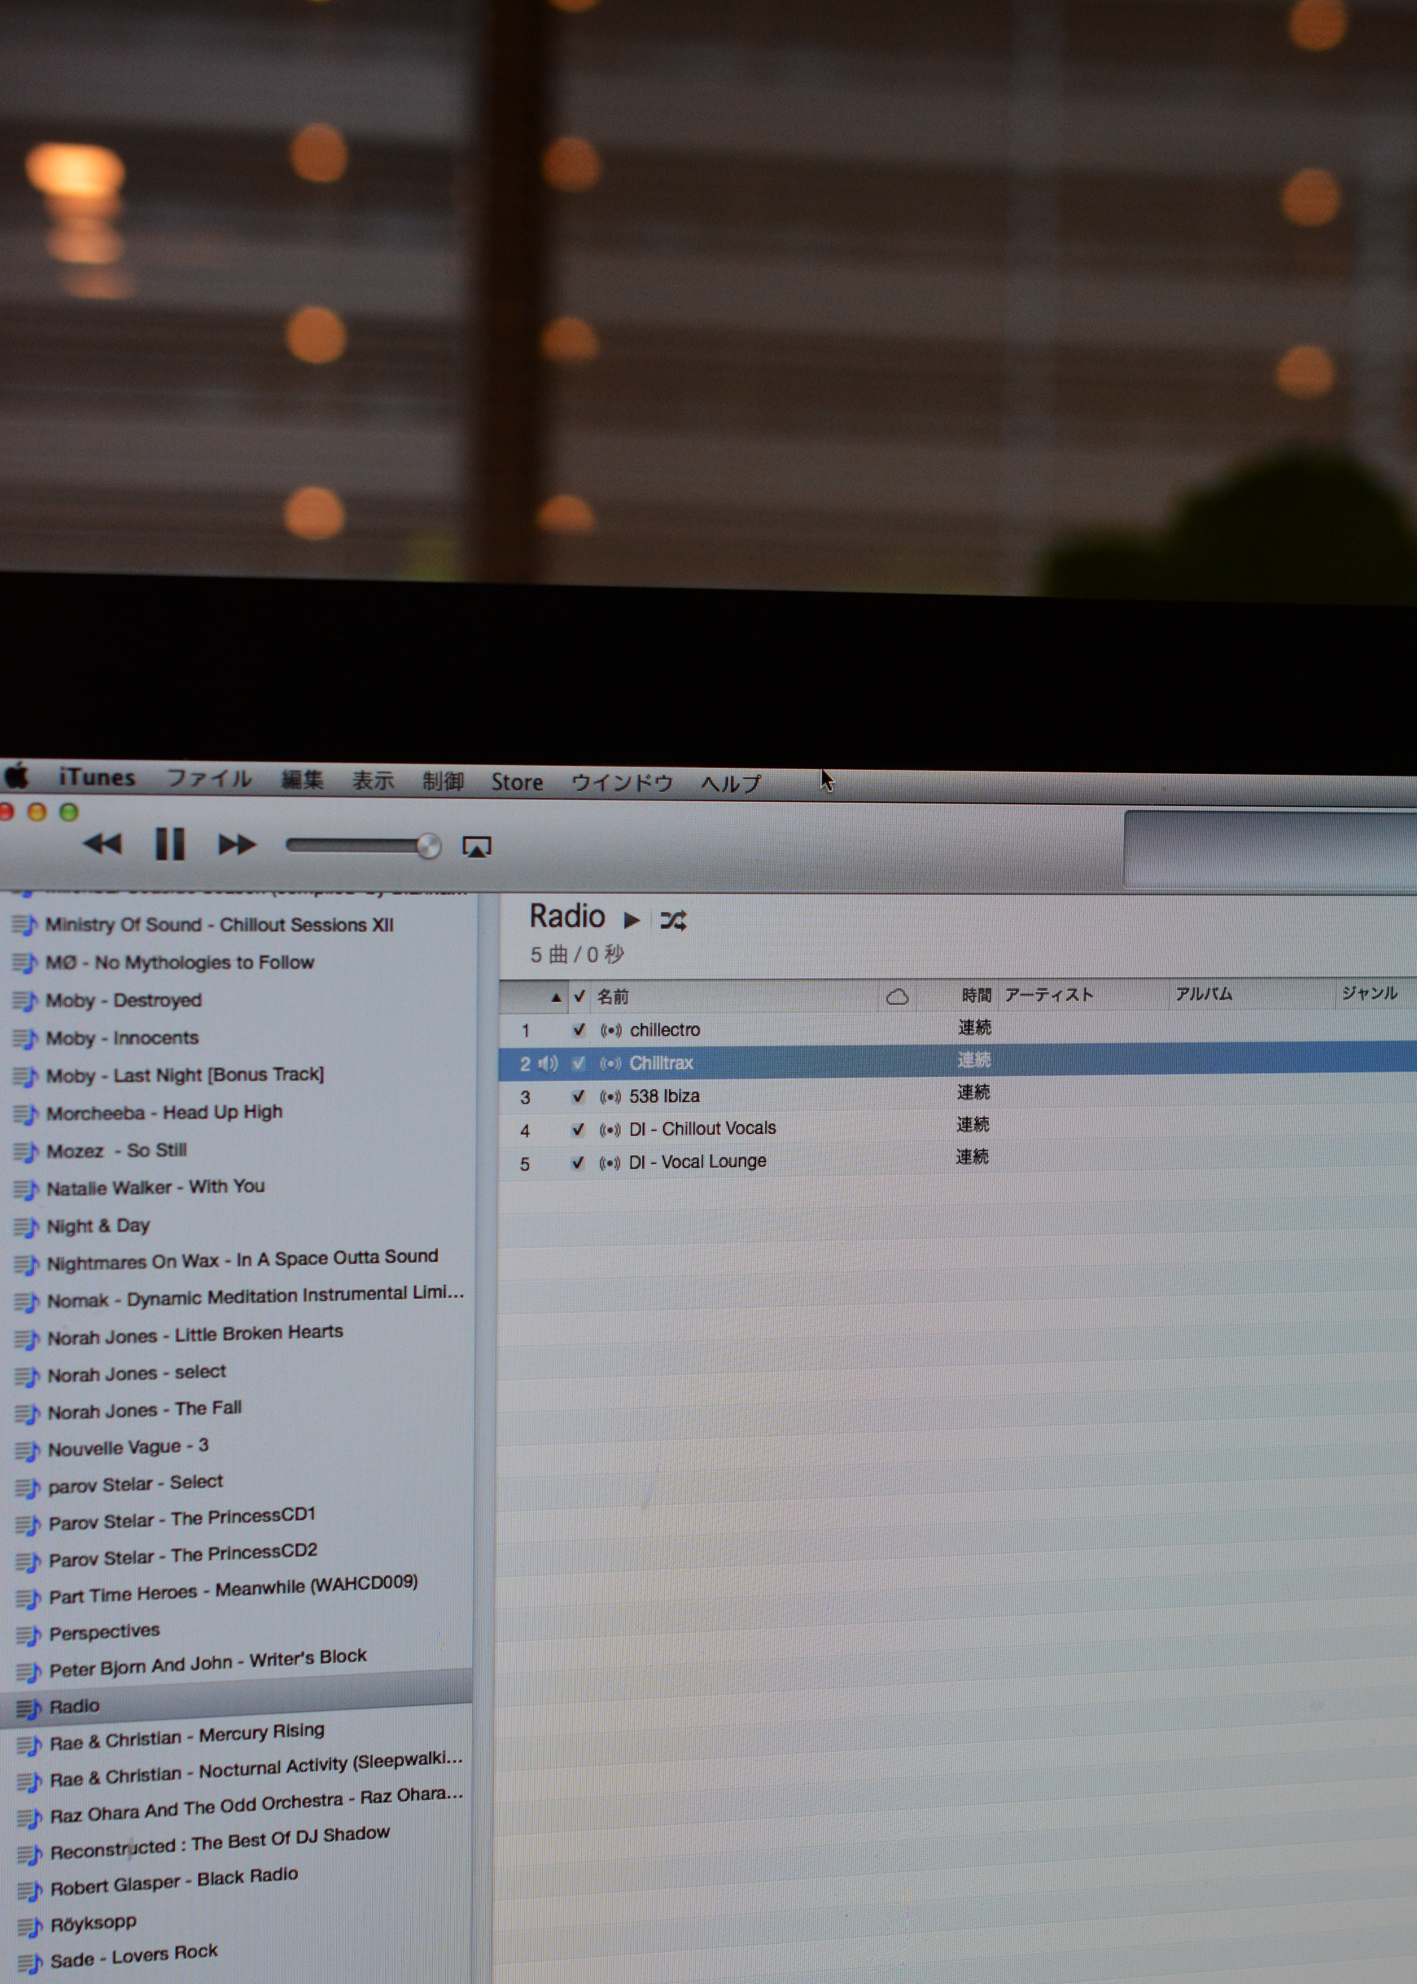
Task: Uncheck the DI - Vocal Lounge checkbox
Action: coord(577,1162)
